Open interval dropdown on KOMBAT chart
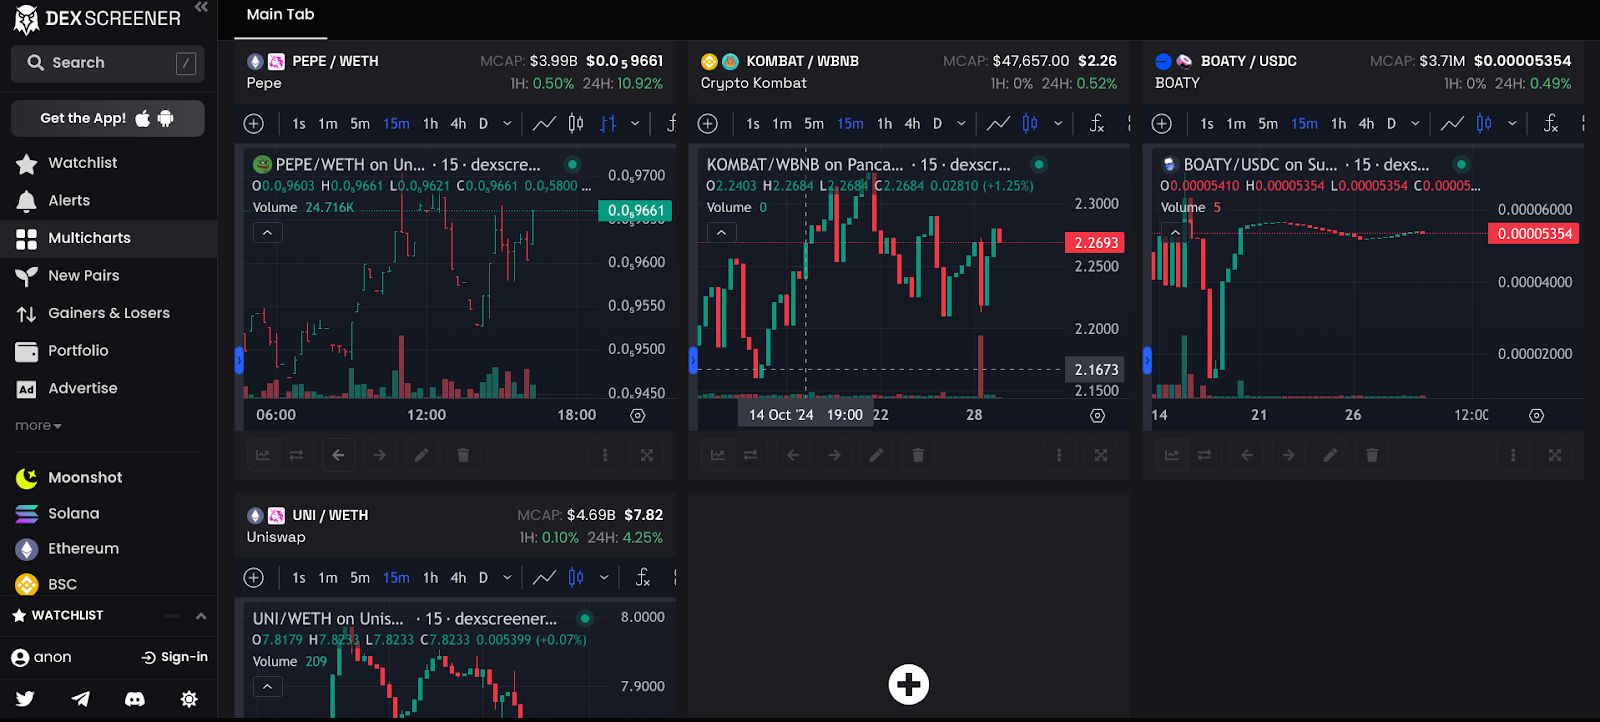 point(961,124)
